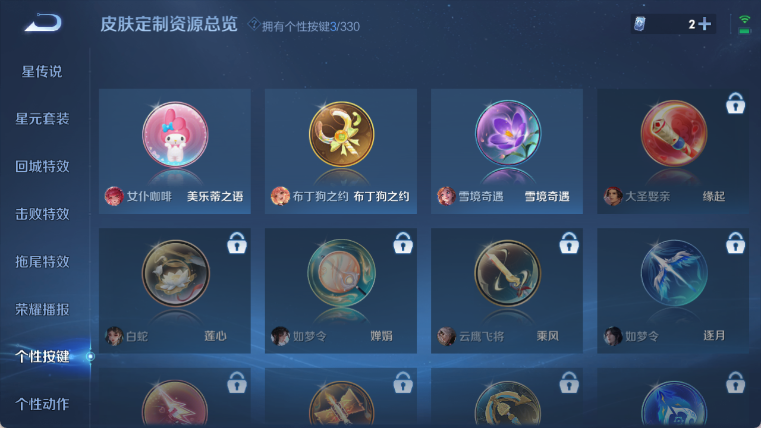Click the lock on 云鹰飞将 乘风 card
The image size is (761, 428).
point(569,243)
